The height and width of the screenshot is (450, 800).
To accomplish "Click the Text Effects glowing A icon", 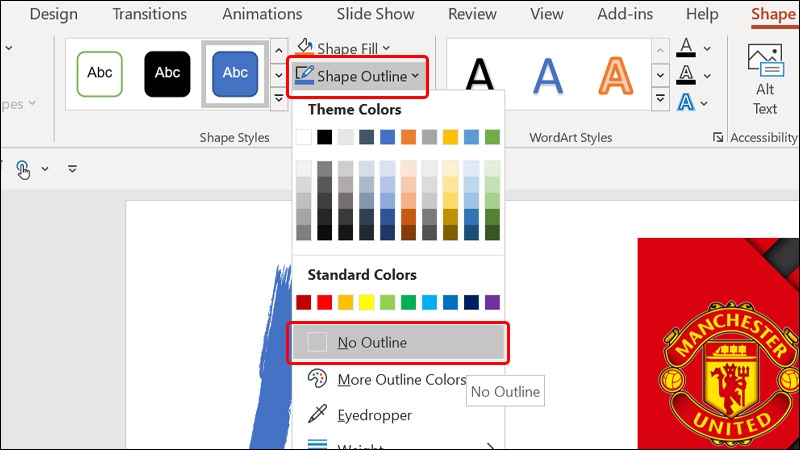I will [x=686, y=103].
